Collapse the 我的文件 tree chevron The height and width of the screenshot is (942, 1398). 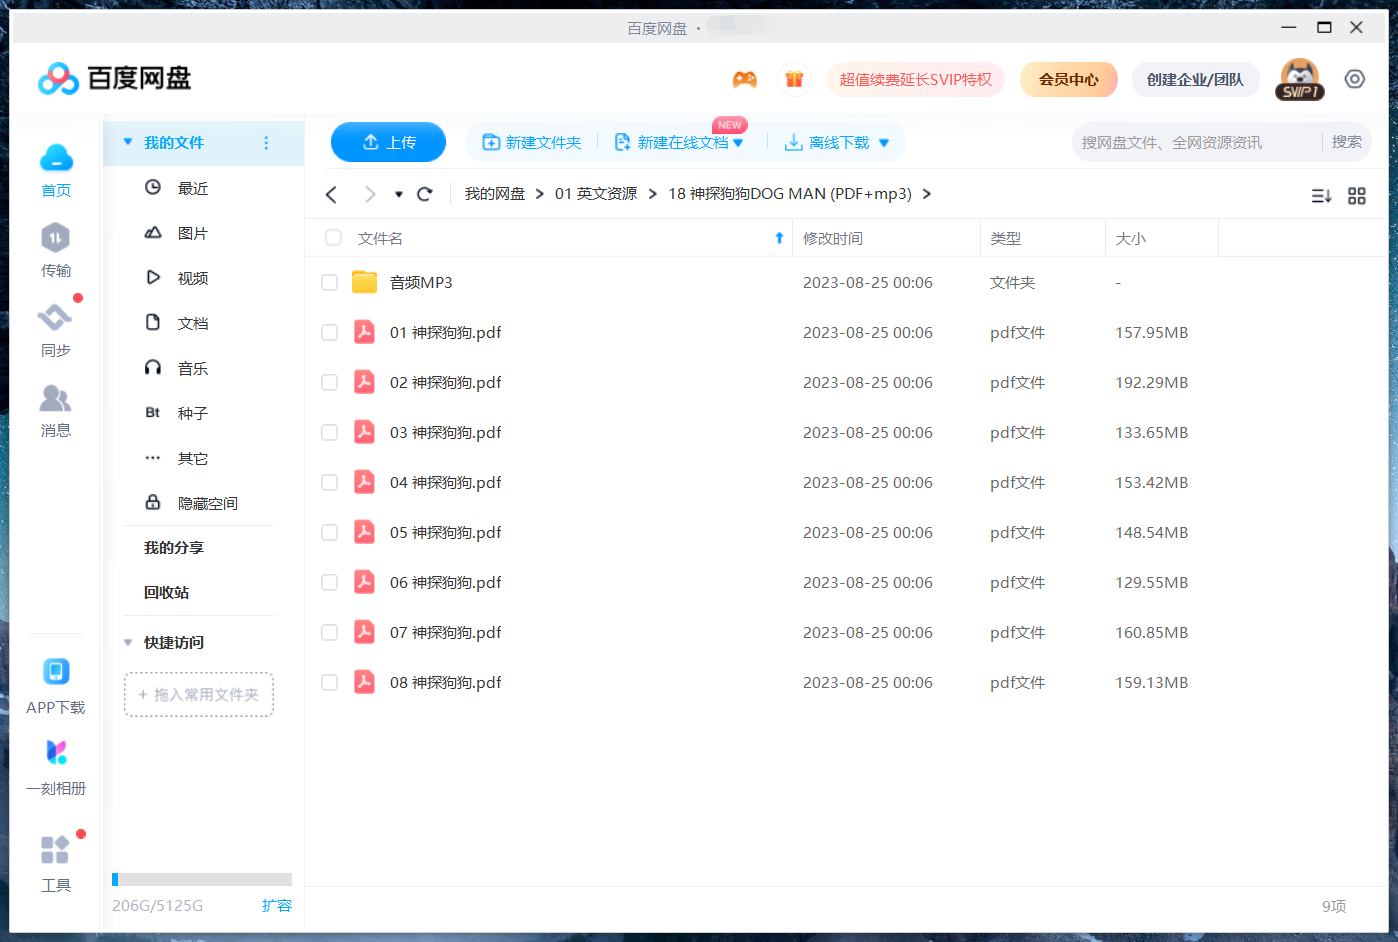127,142
